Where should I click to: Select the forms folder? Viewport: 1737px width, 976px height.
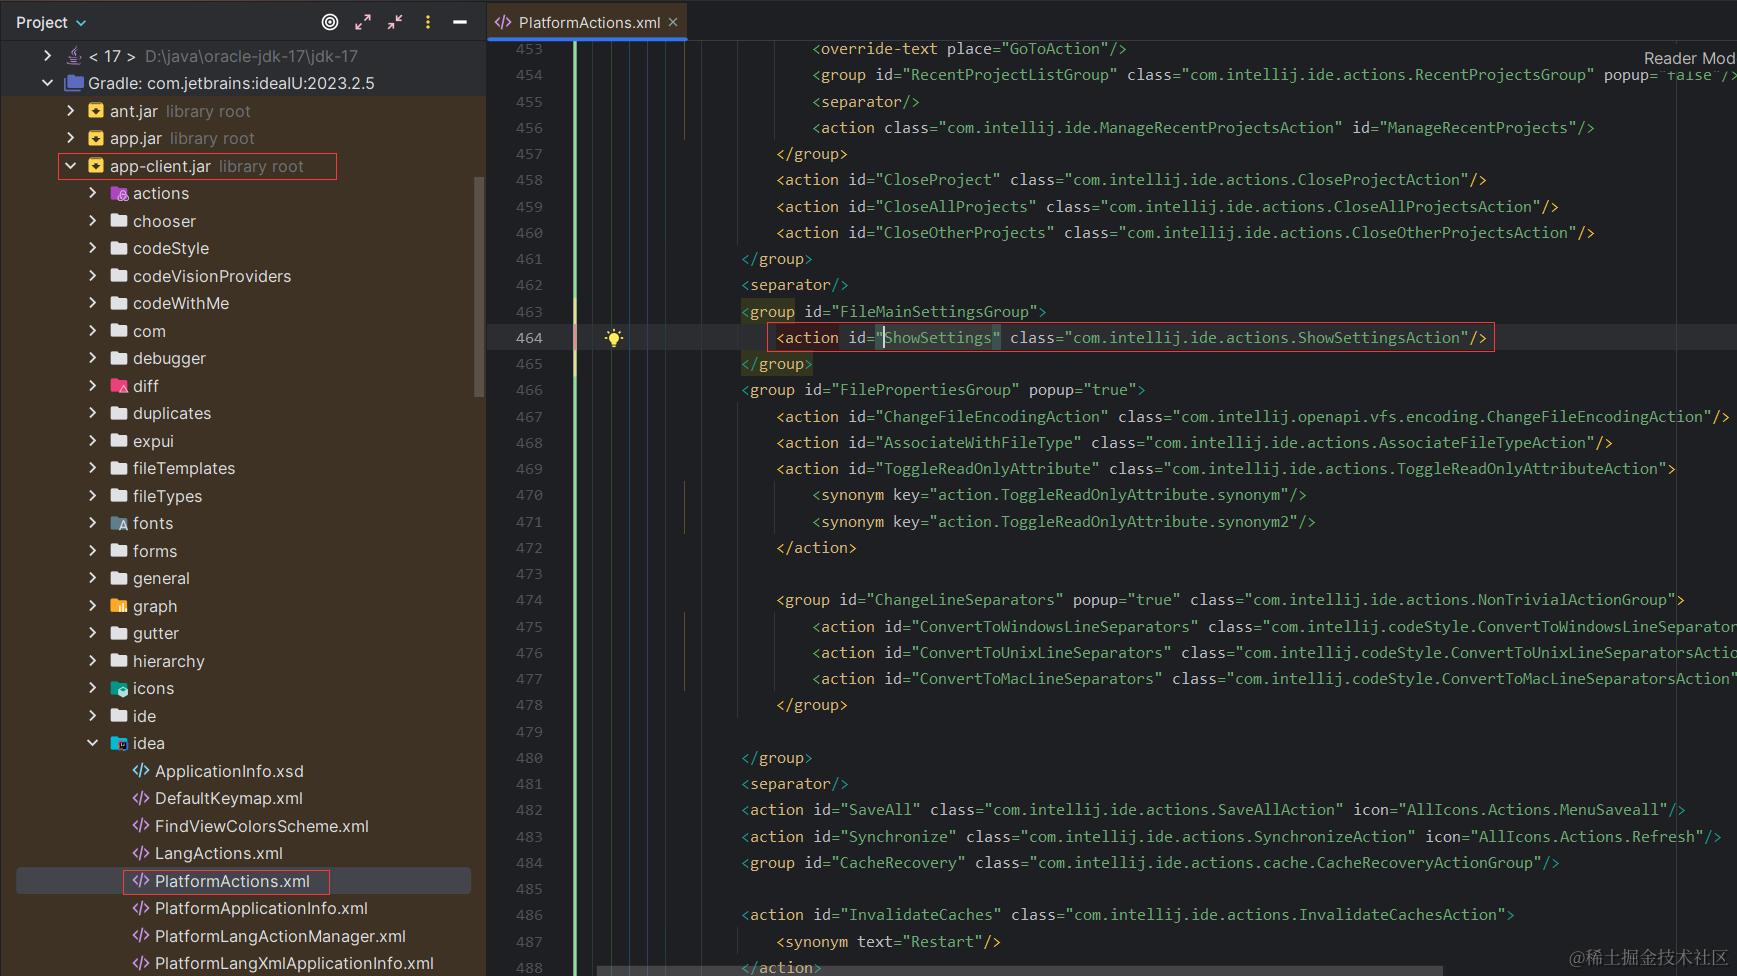point(155,551)
